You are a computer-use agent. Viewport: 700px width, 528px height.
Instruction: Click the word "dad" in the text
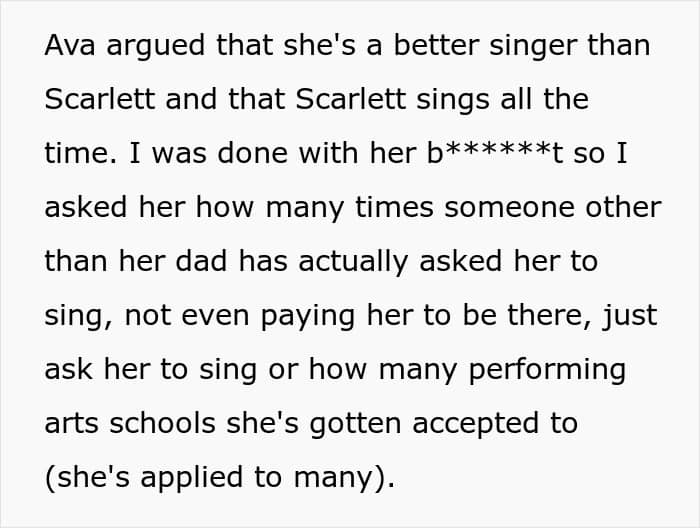click(201, 261)
